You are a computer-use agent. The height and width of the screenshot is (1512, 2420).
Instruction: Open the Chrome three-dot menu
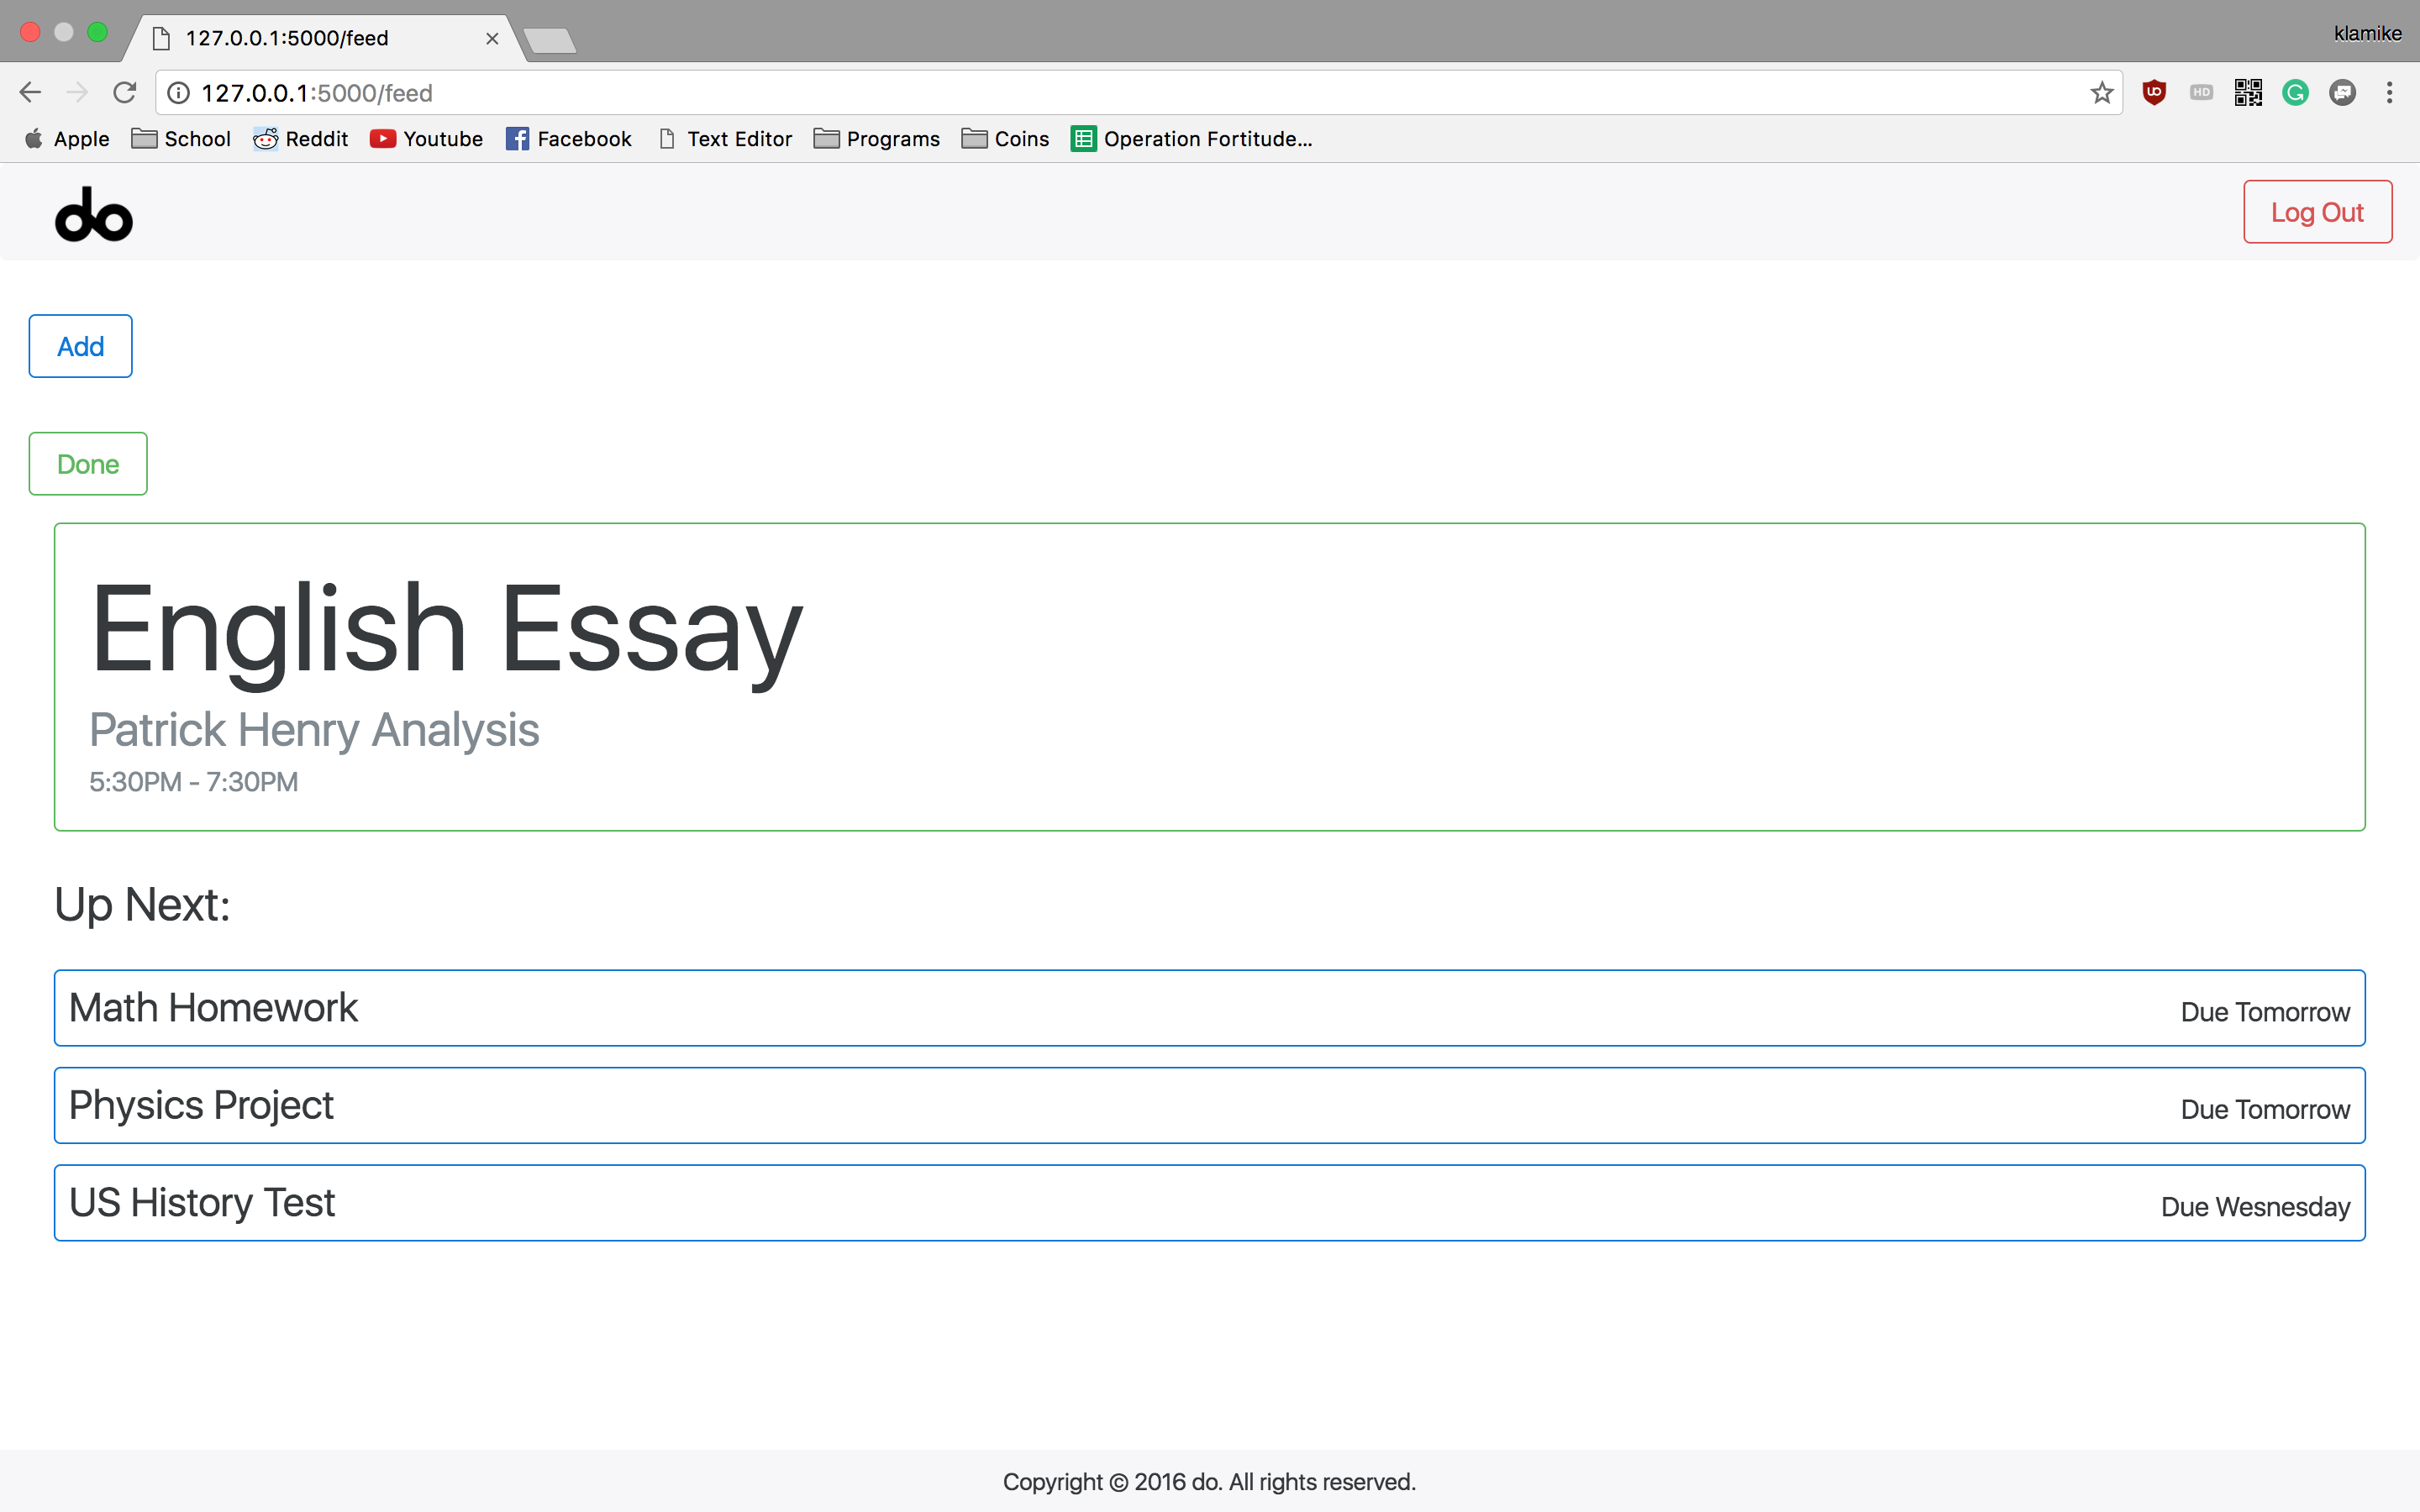[2389, 93]
